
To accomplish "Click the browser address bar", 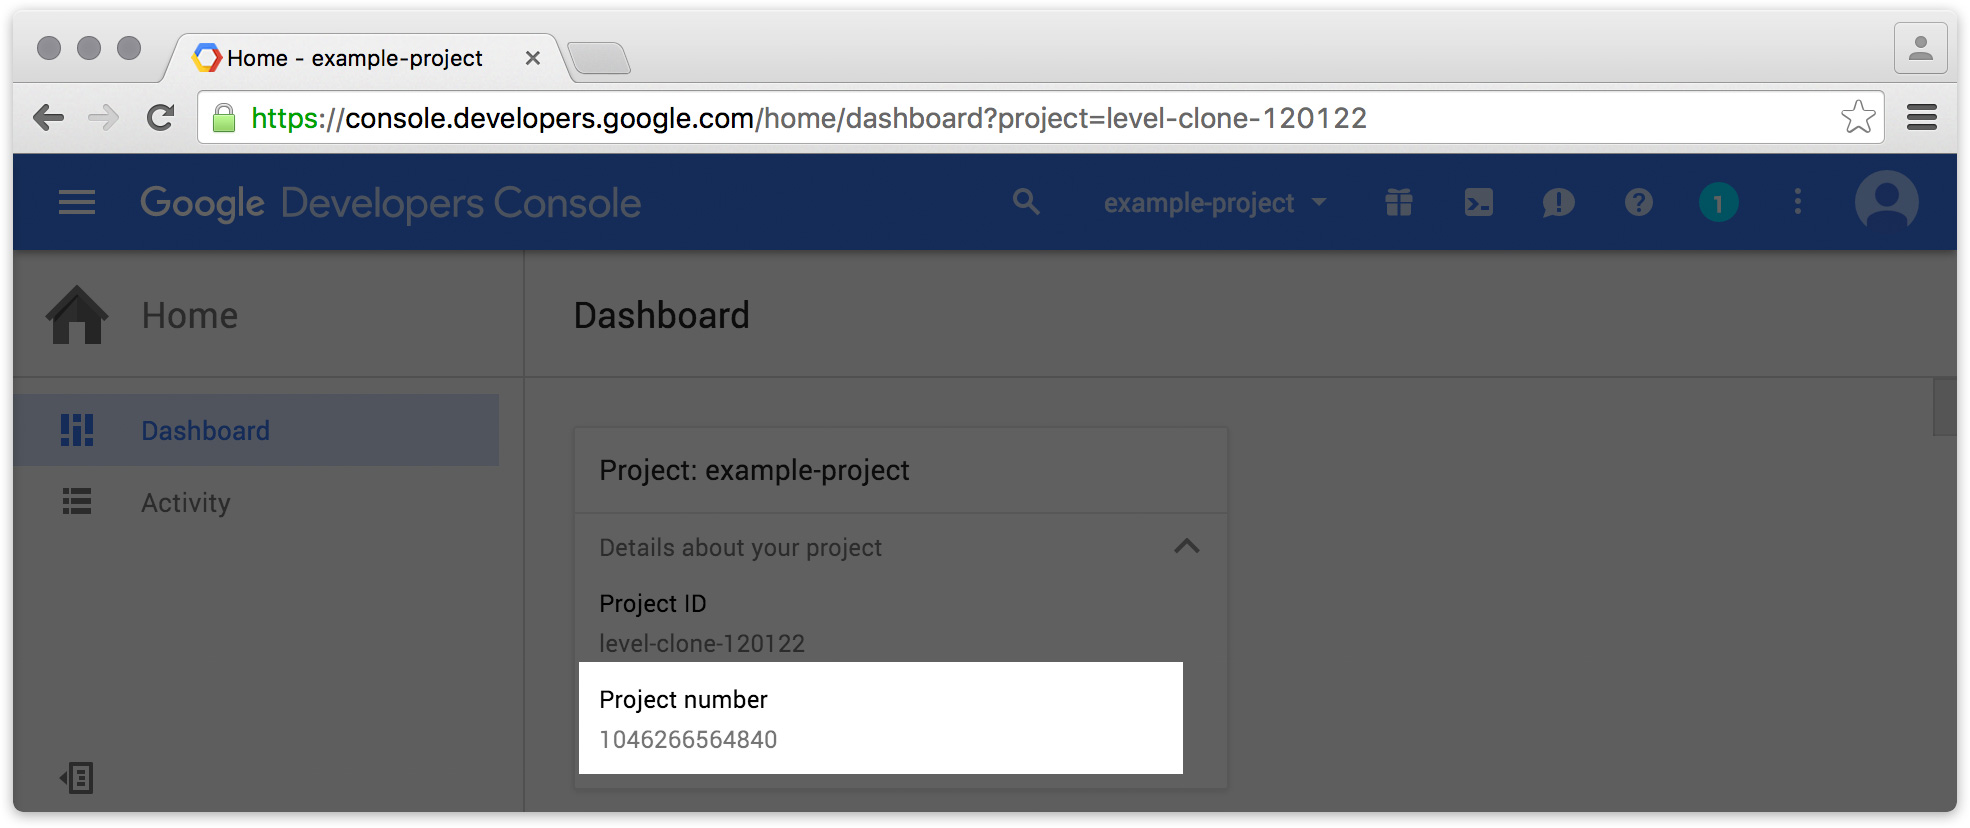I will tap(1000, 118).
